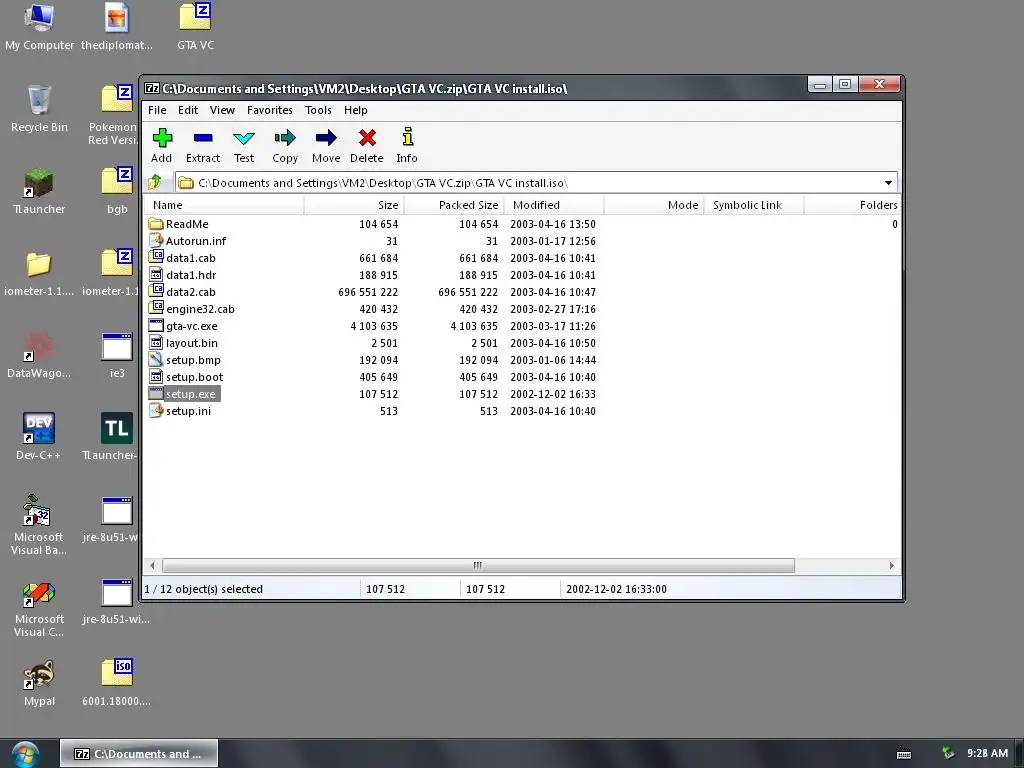
Task: Select the setup.bmp file icon
Action: (155, 360)
